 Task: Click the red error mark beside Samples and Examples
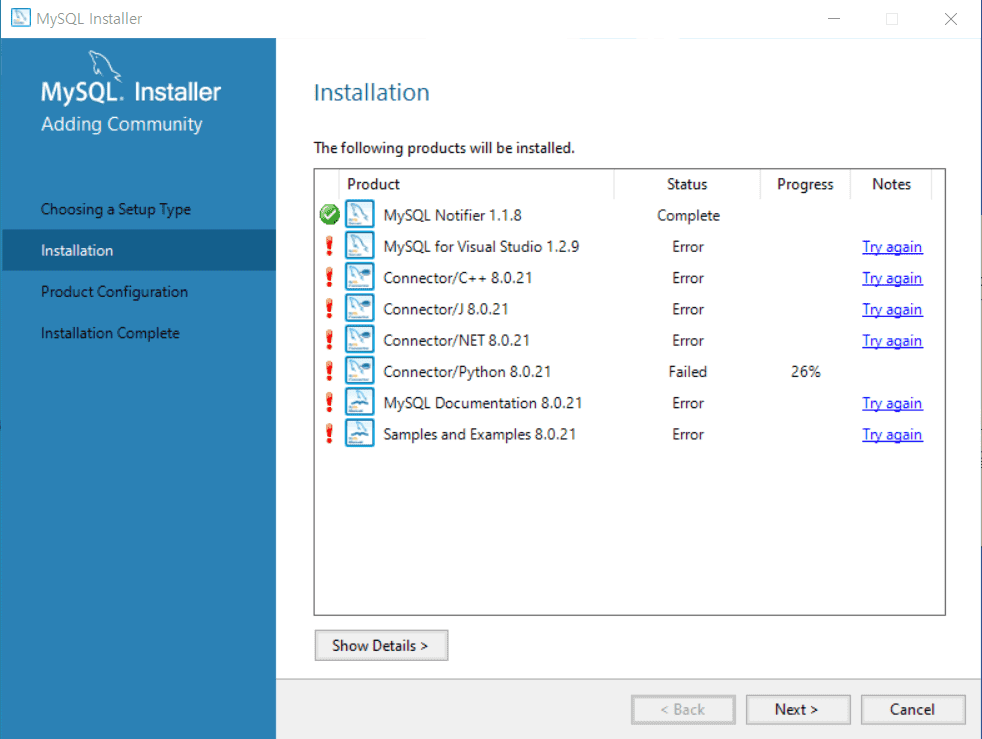[329, 433]
